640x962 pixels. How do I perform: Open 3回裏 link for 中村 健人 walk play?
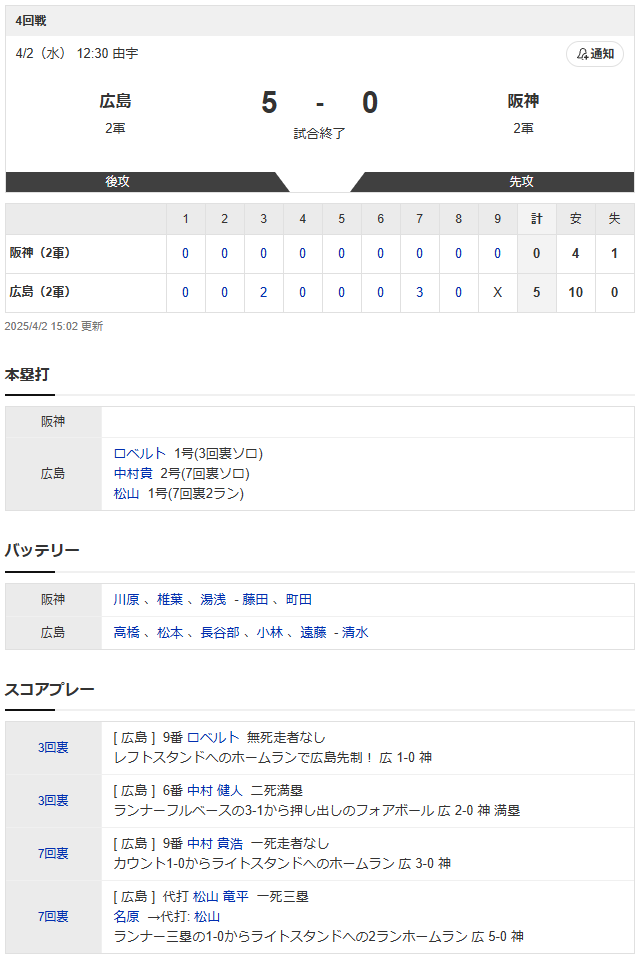click(53, 800)
